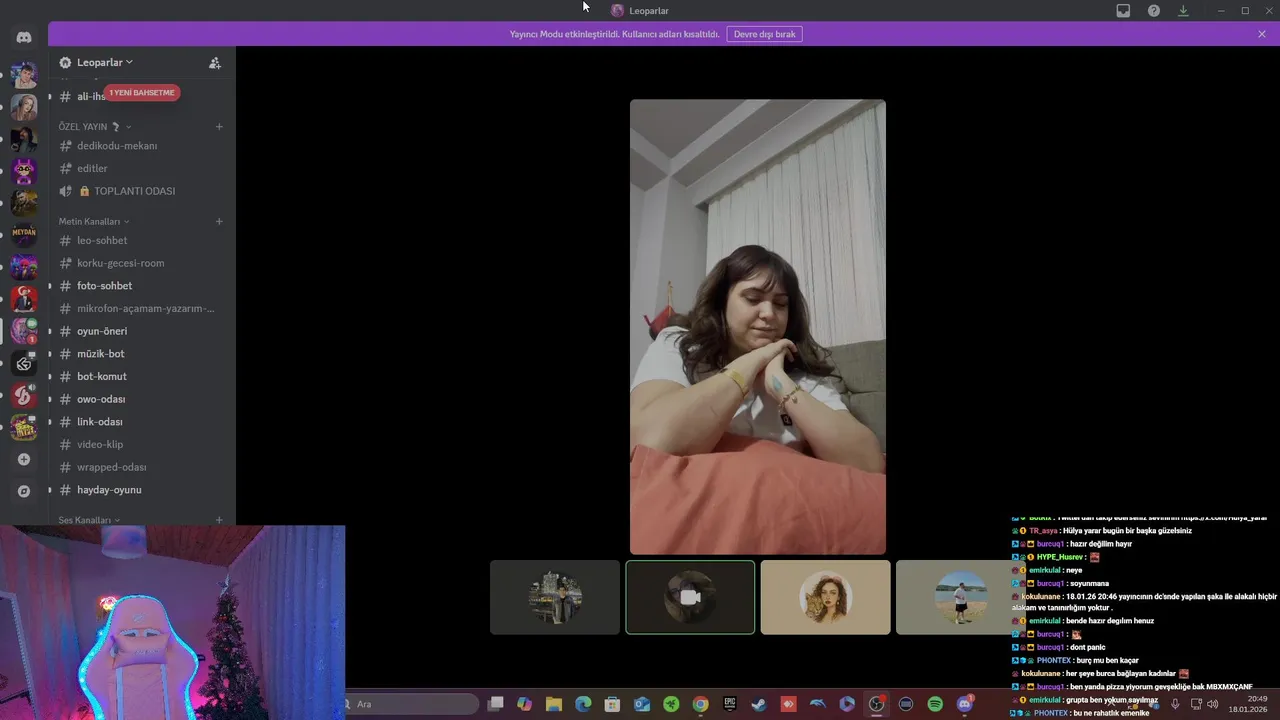
Task: Open Spotify from the taskbar
Action: [935, 704]
